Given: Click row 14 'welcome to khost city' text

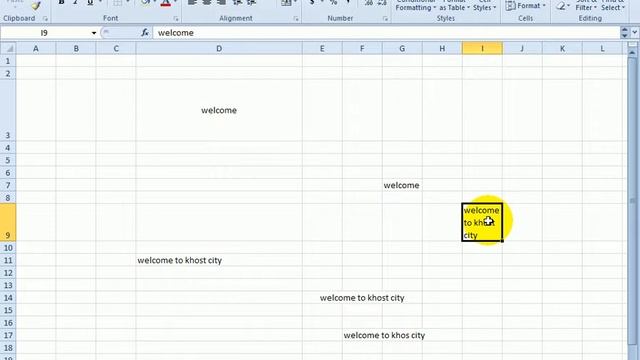Looking at the screenshot, I should click(362, 298).
